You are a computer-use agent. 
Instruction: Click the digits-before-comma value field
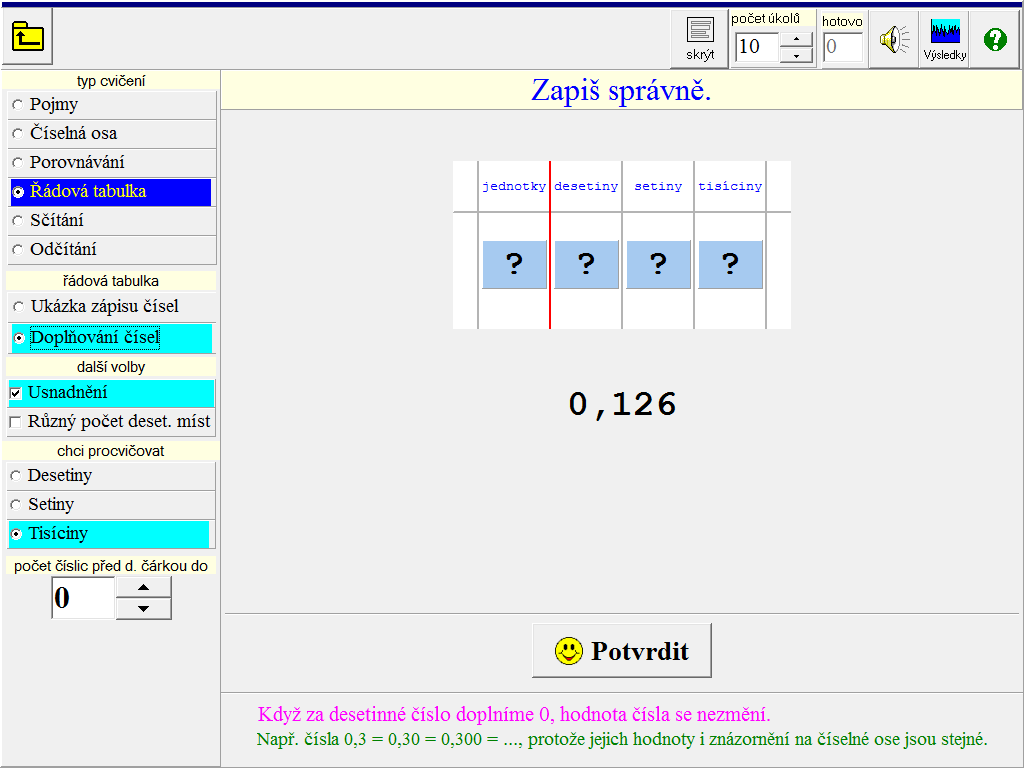click(84, 598)
